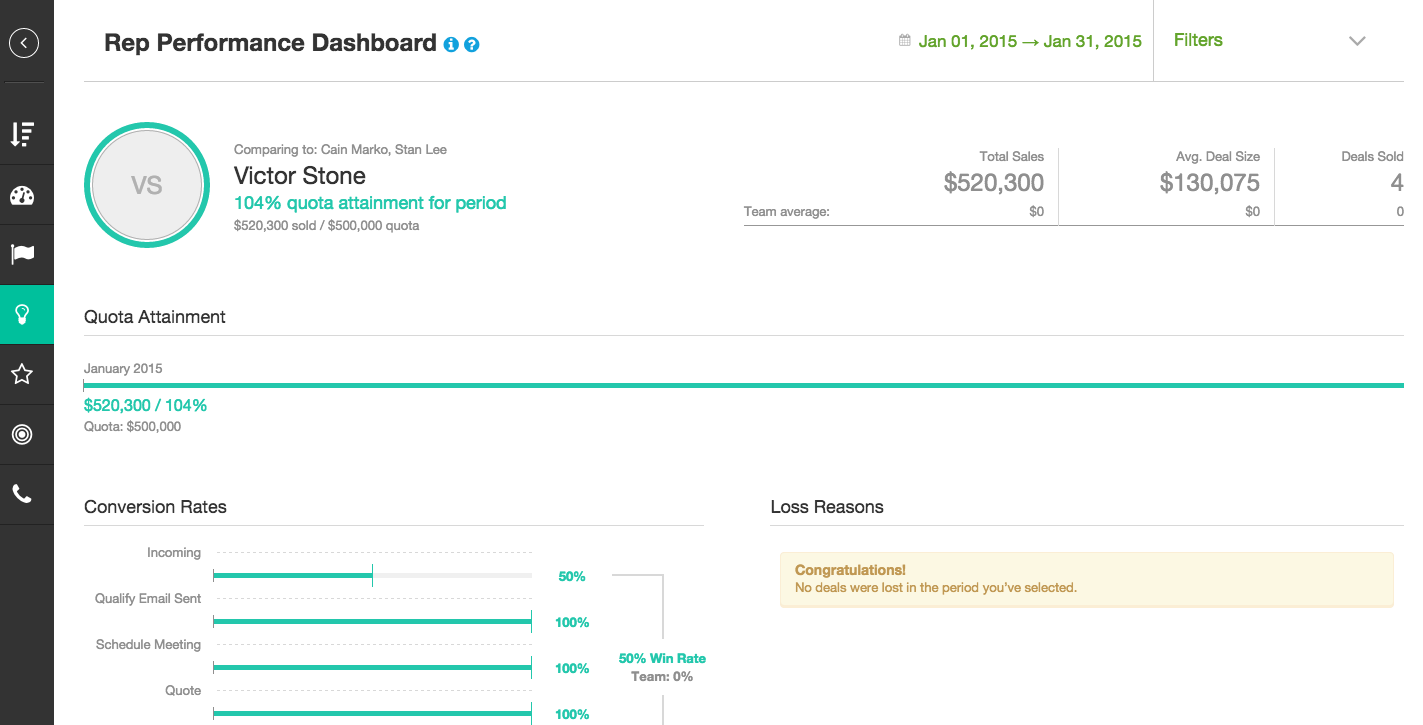The height and width of the screenshot is (725, 1423).
Task: Open the Jan 2015 date range picker
Action: pyautogui.click(x=1030, y=41)
